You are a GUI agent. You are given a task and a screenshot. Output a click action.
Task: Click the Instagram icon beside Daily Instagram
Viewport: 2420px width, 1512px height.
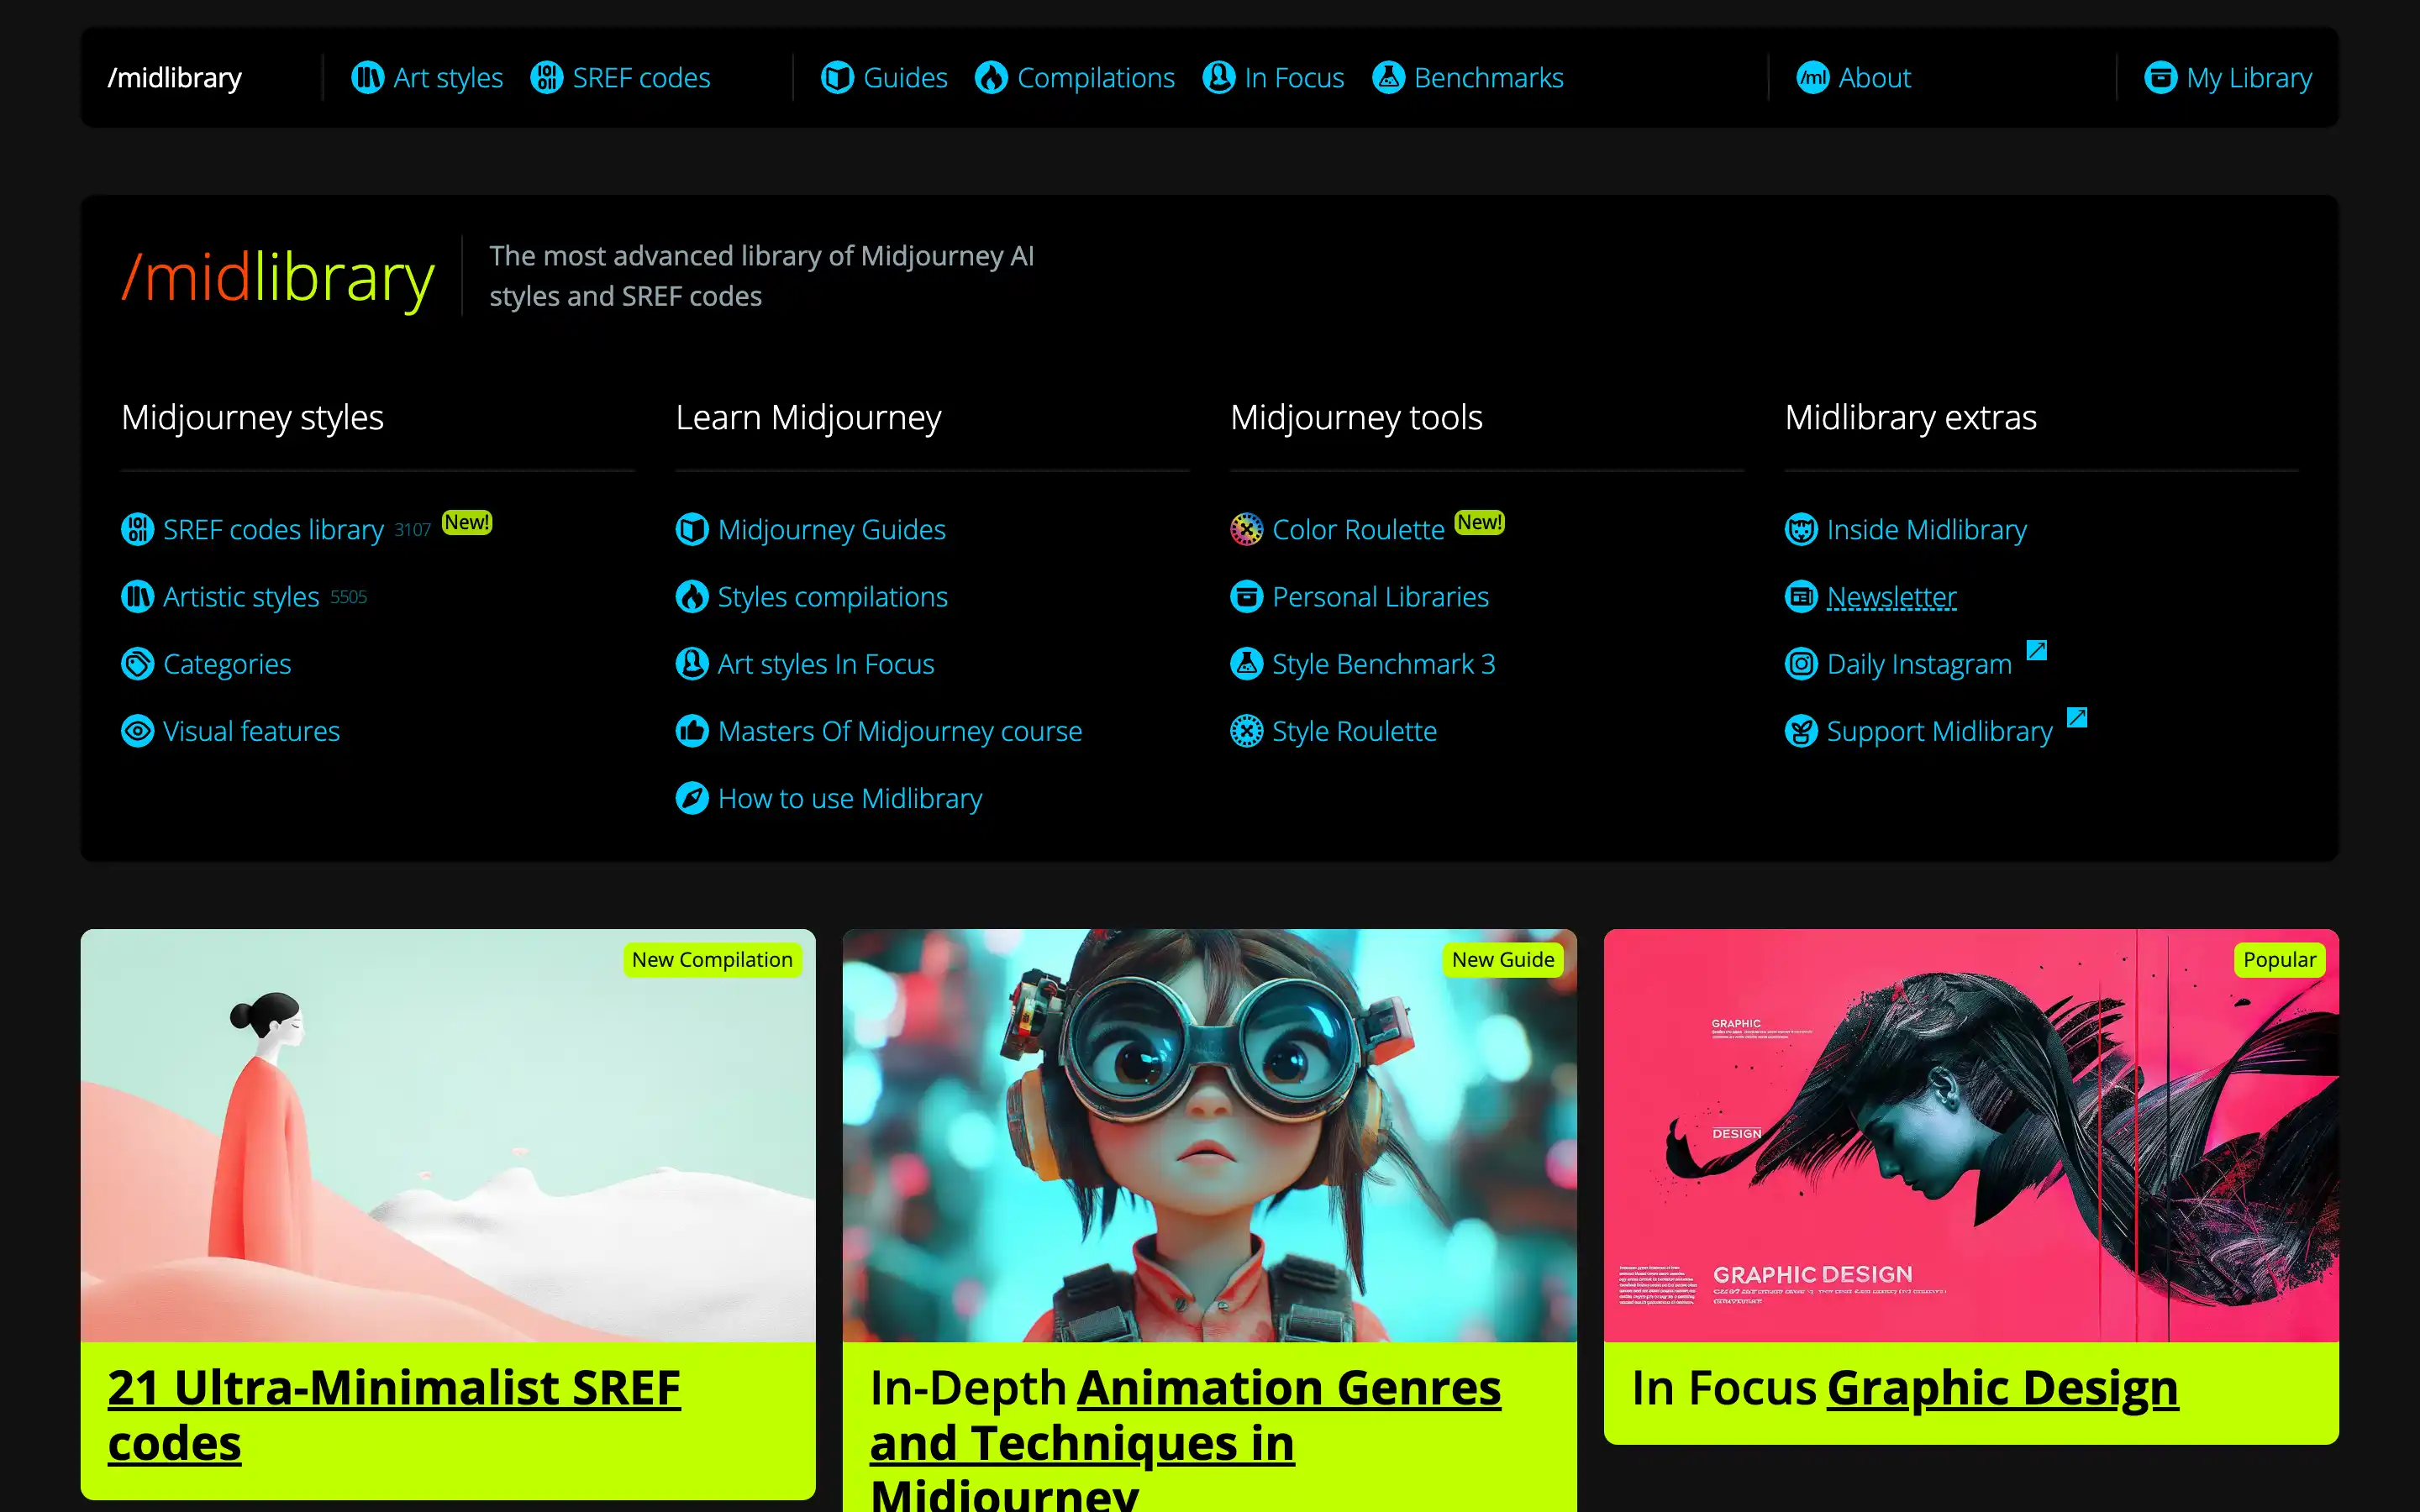coord(1801,664)
